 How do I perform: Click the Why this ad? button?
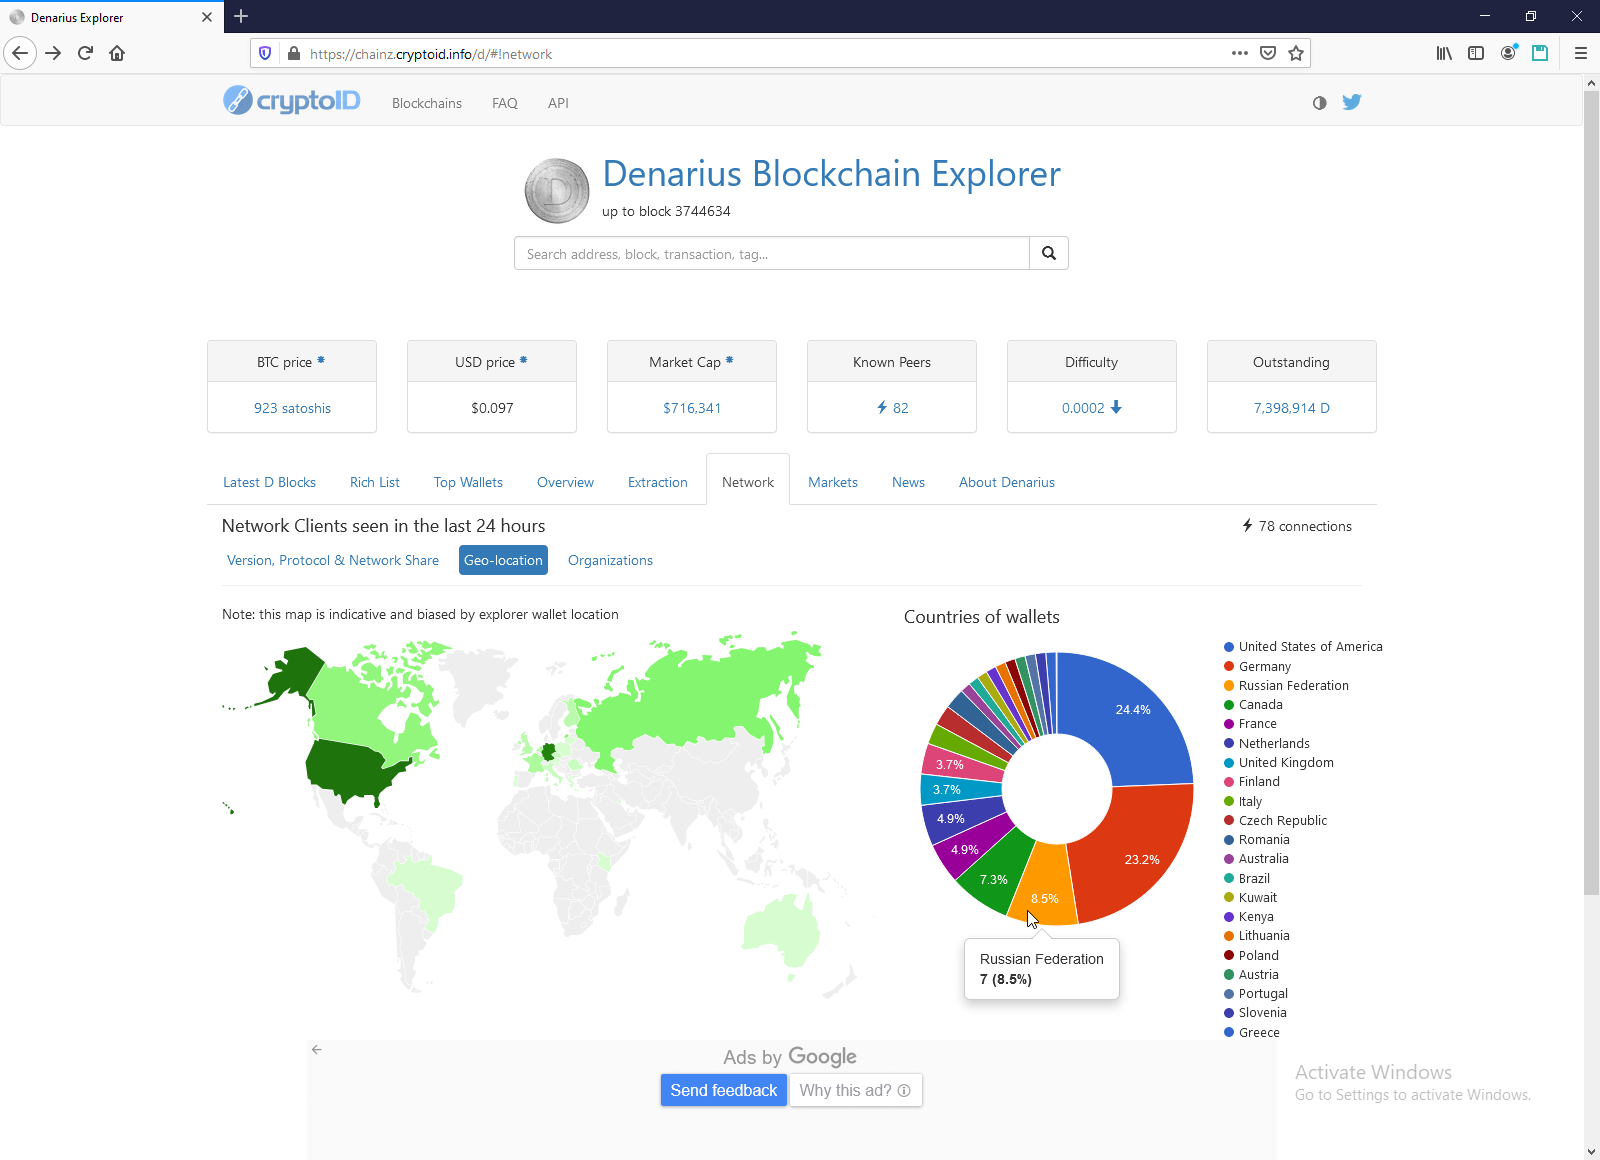point(855,1090)
